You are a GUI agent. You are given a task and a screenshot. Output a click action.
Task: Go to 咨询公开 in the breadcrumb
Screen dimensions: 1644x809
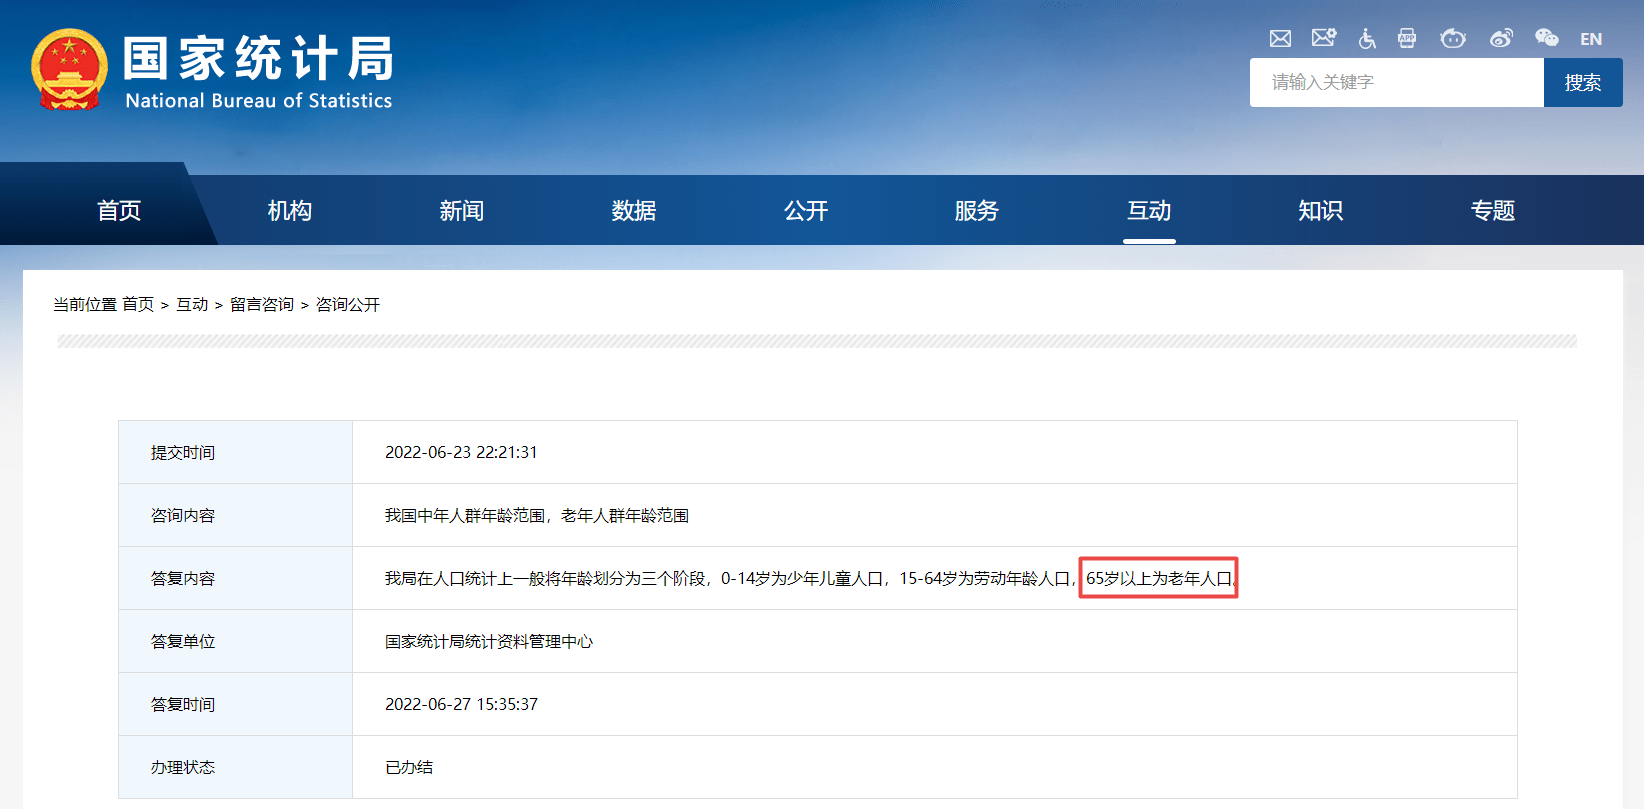point(348,304)
